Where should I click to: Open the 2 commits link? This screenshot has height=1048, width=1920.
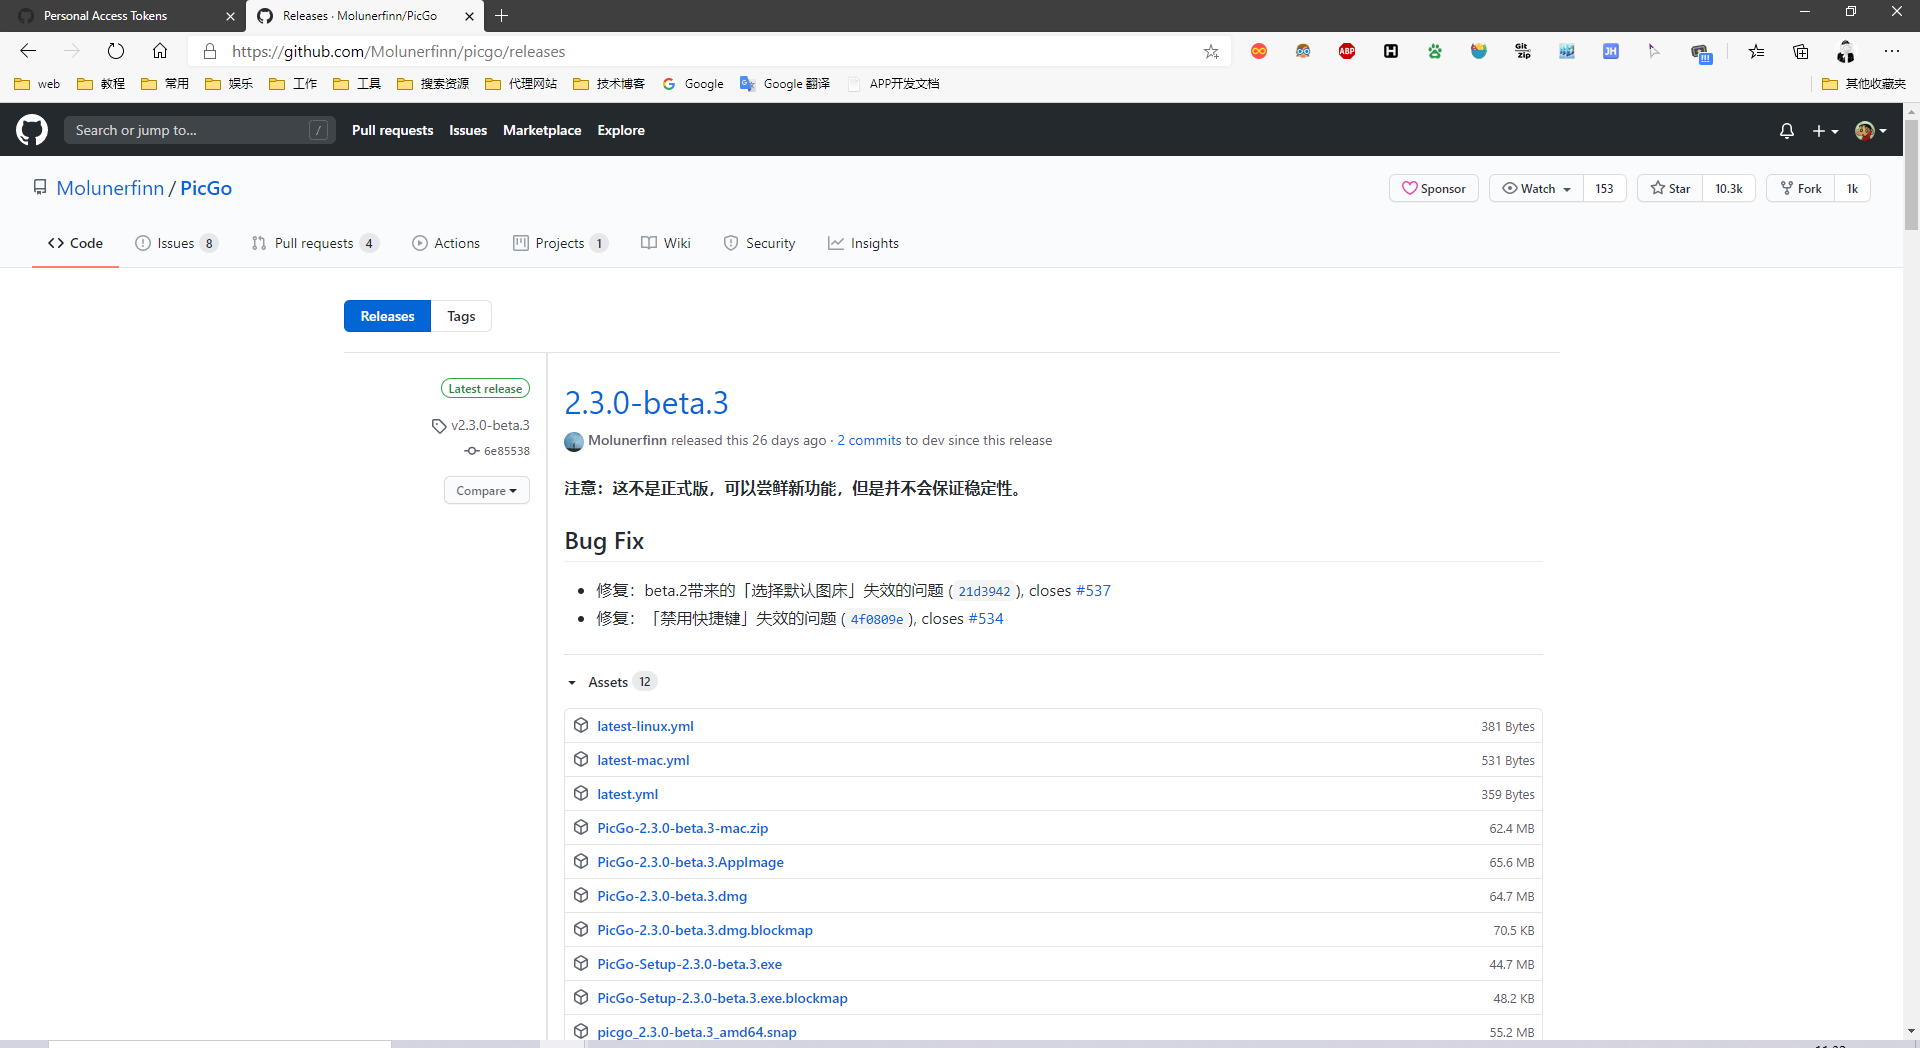tap(869, 440)
